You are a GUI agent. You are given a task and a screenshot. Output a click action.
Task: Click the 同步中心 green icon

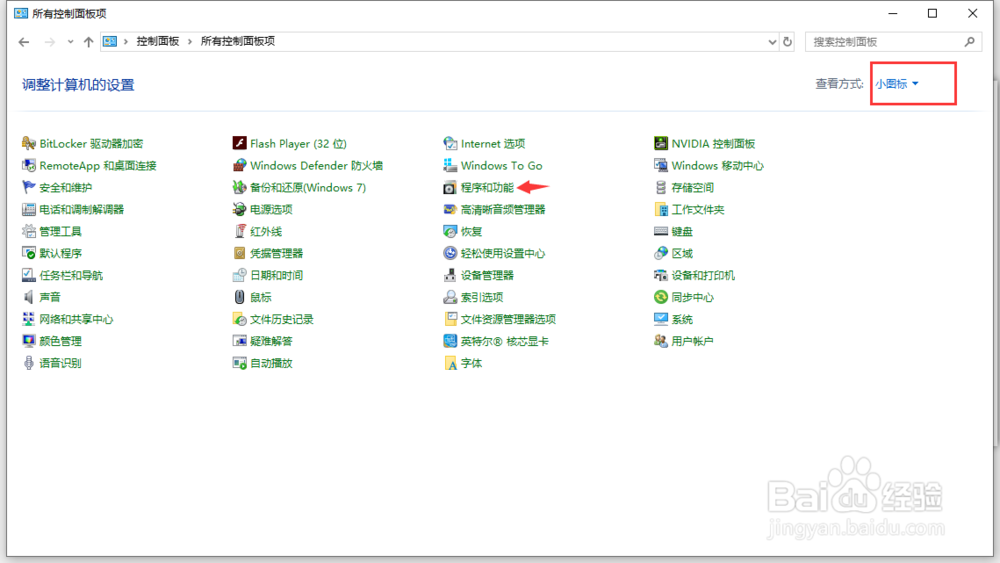[x=661, y=297]
